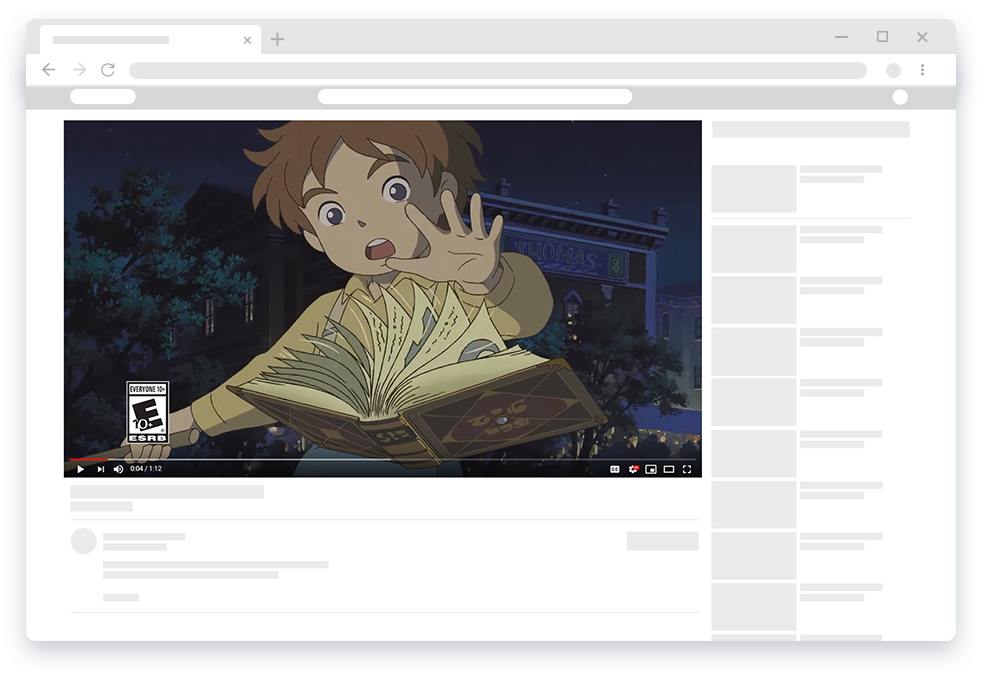
Task: Click the subscribe button placeholder
Action: tap(662, 541)
